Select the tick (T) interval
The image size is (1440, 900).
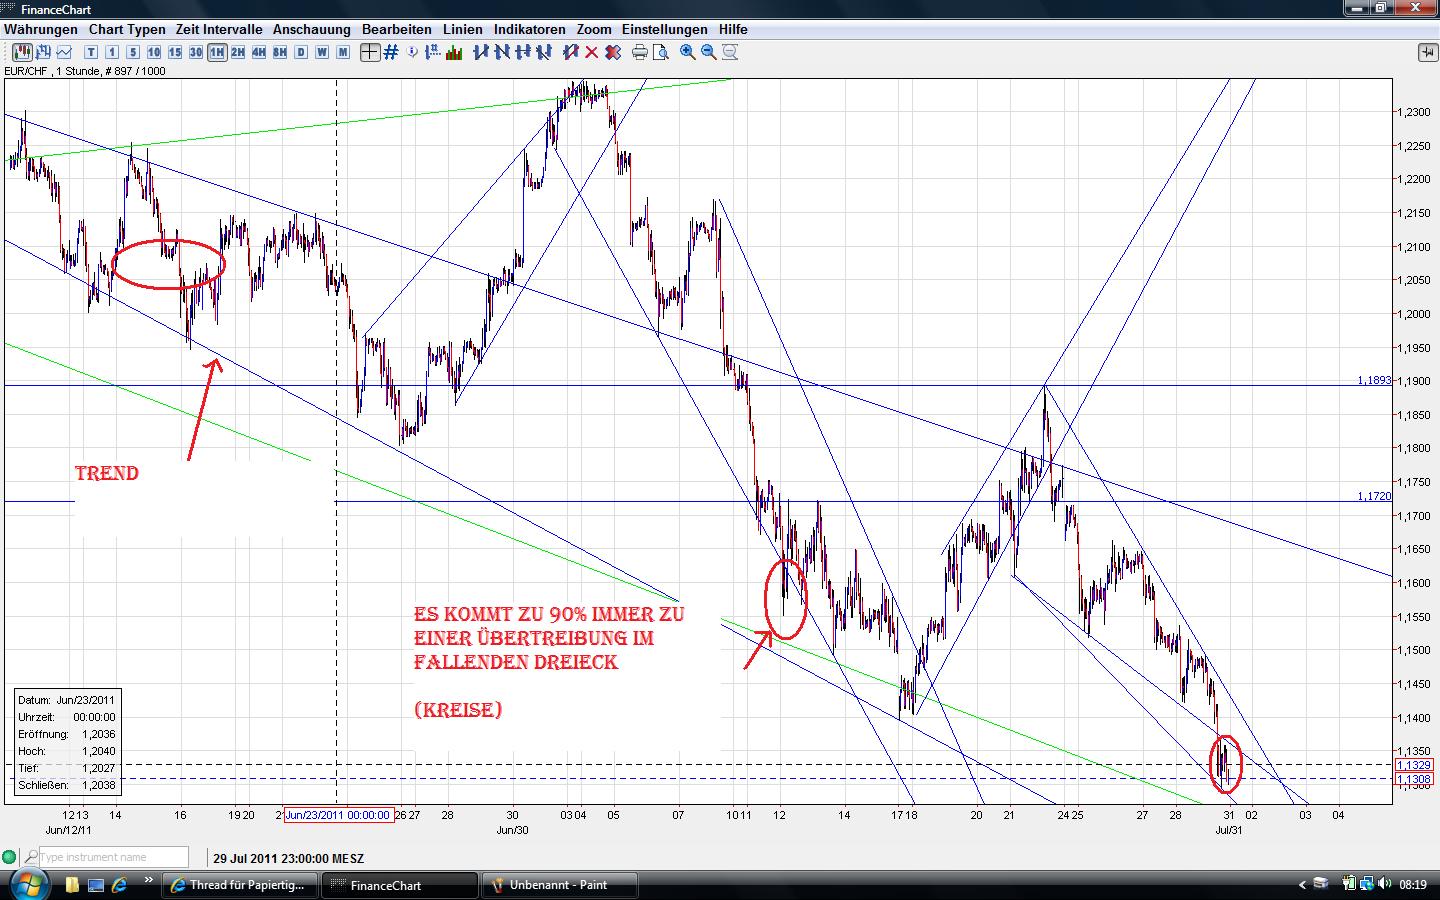[x=92, y=52]
